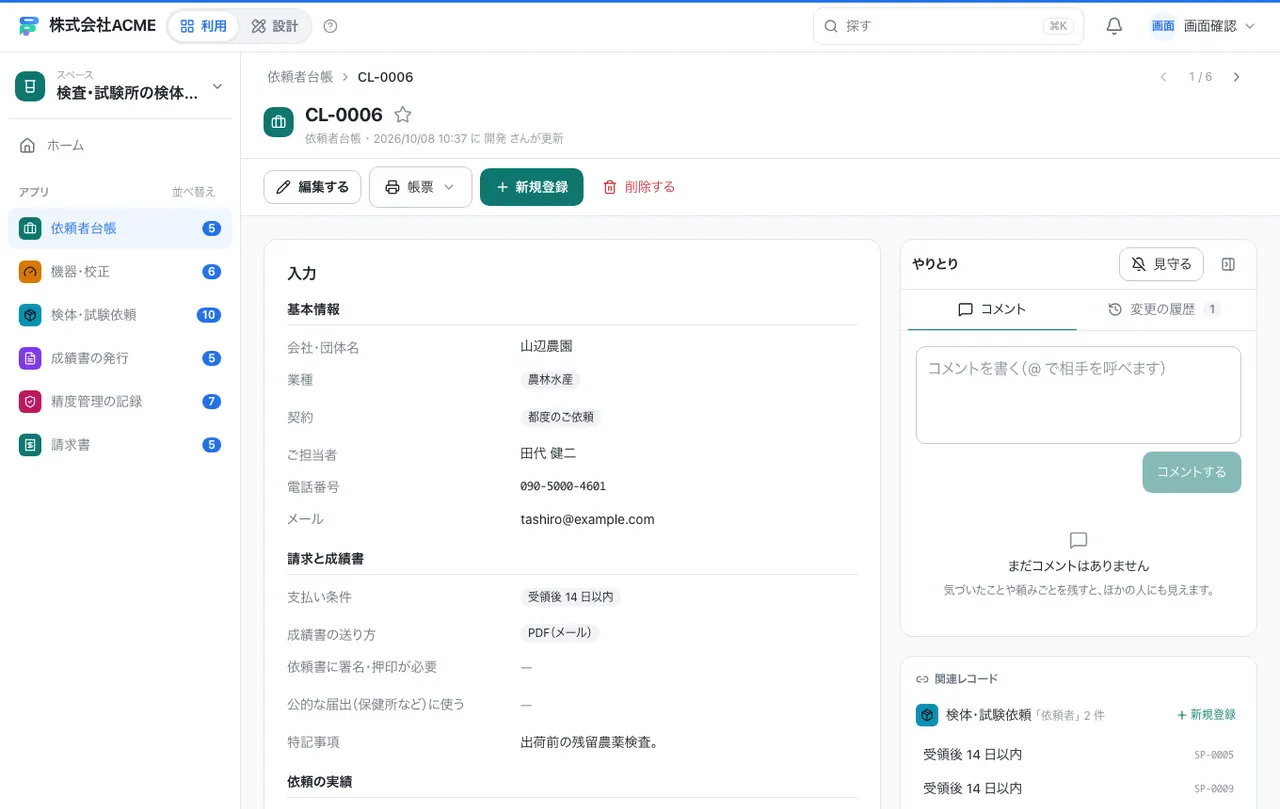
Task: Expand the space selector dropdown
Action: [x=217, y=87]
